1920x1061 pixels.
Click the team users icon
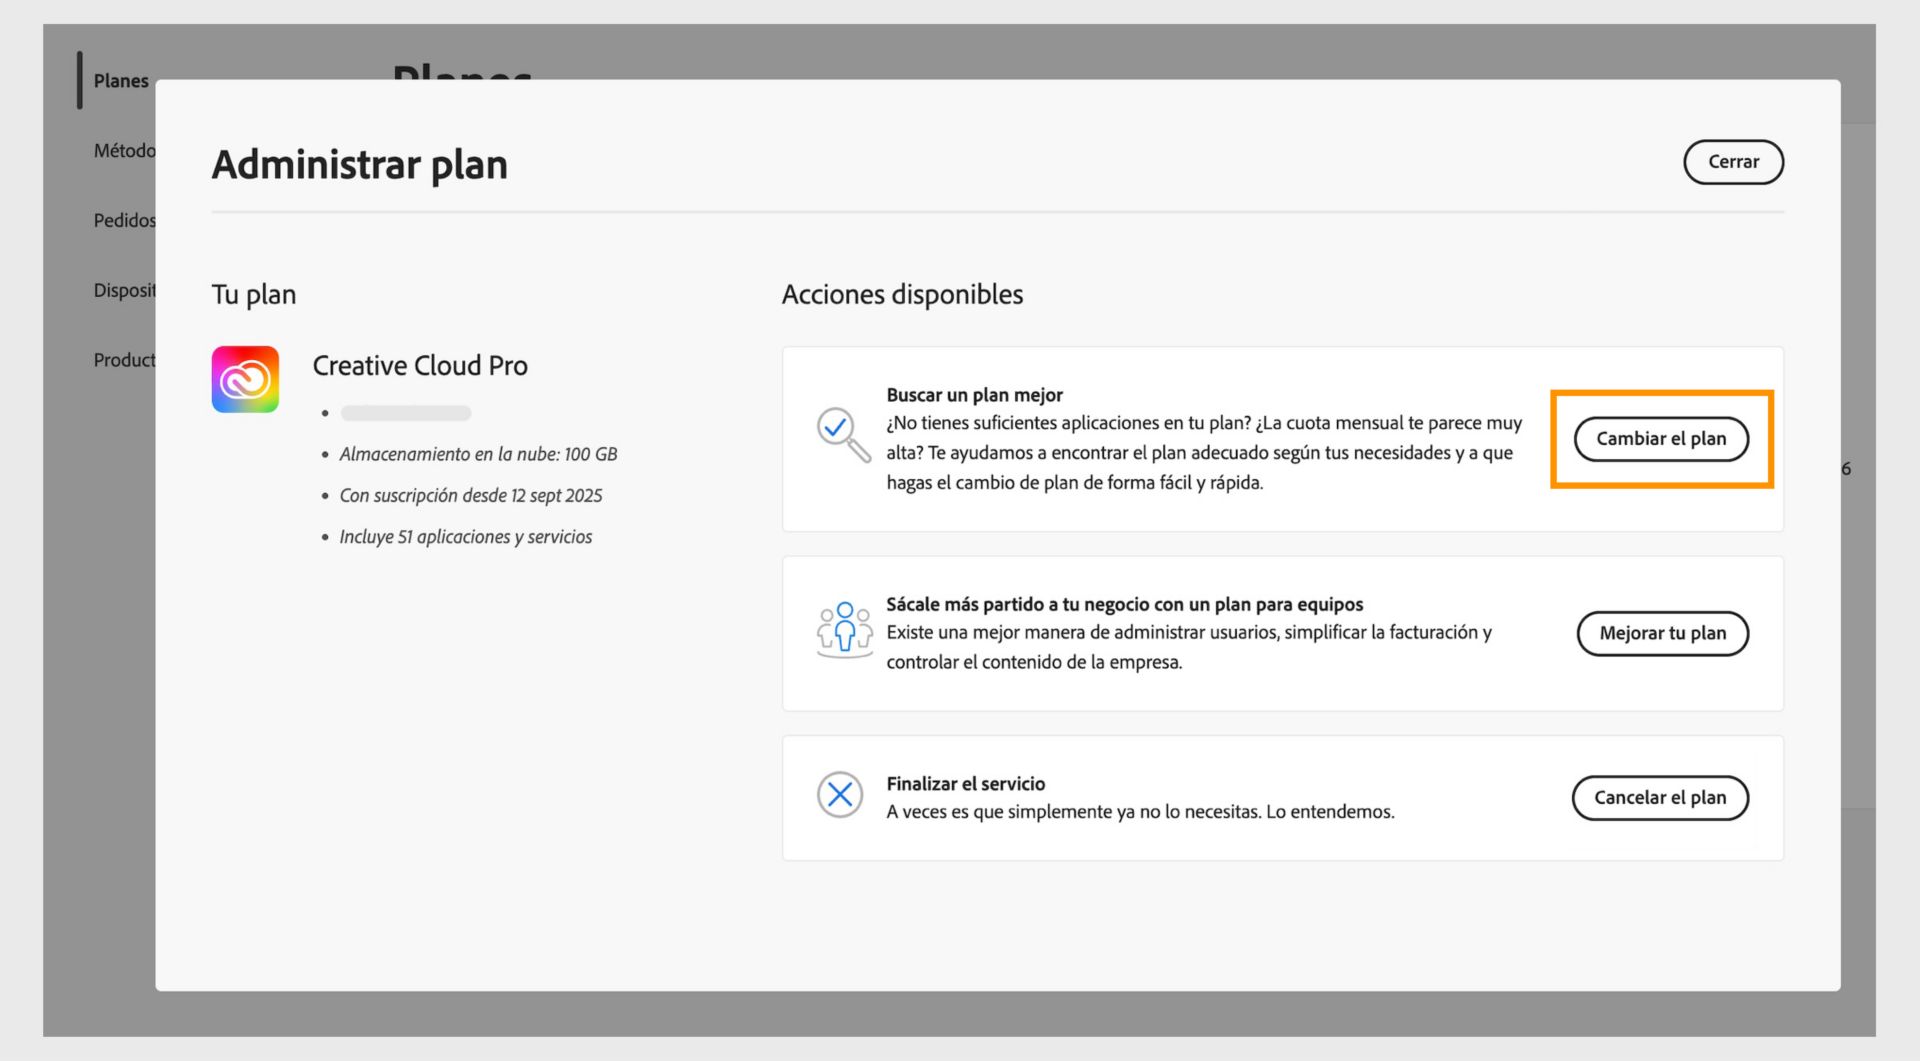coord(844,629)
